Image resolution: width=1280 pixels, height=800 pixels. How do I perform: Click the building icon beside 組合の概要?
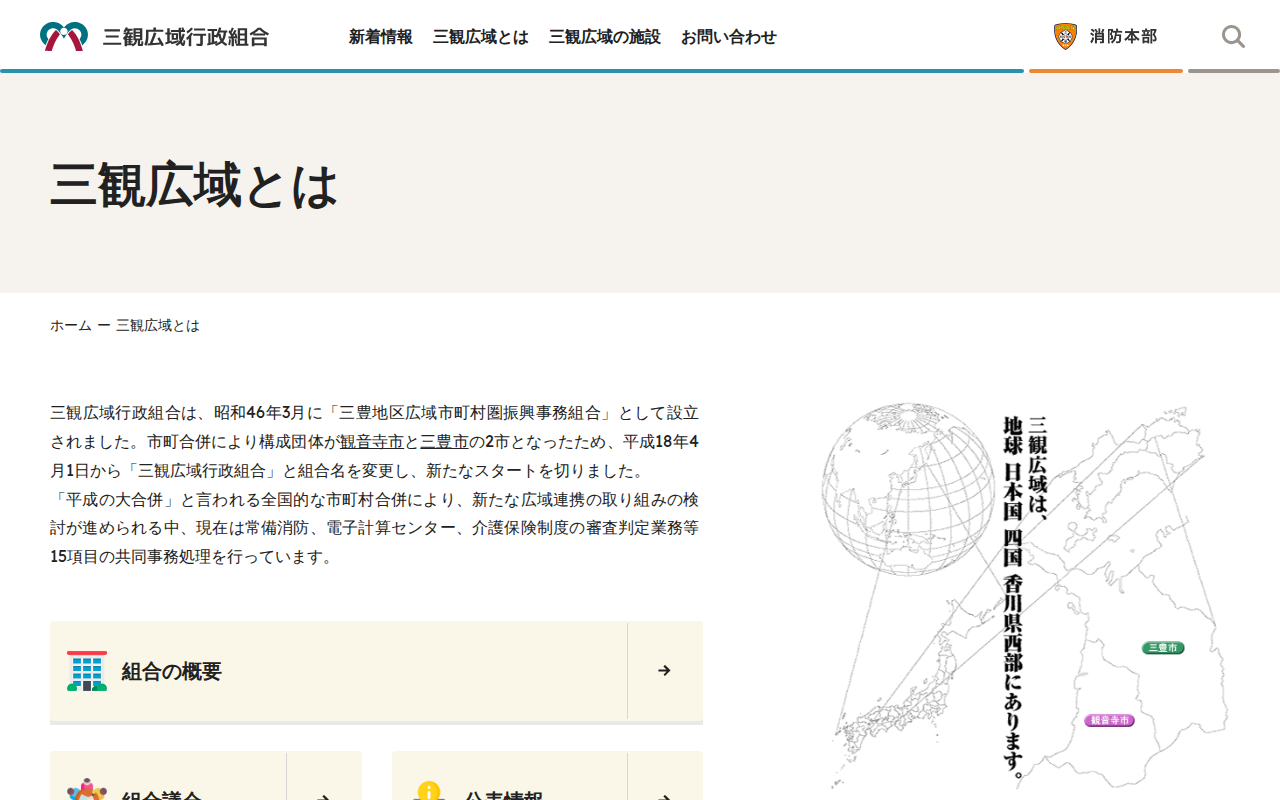click(x=87, y=671)
